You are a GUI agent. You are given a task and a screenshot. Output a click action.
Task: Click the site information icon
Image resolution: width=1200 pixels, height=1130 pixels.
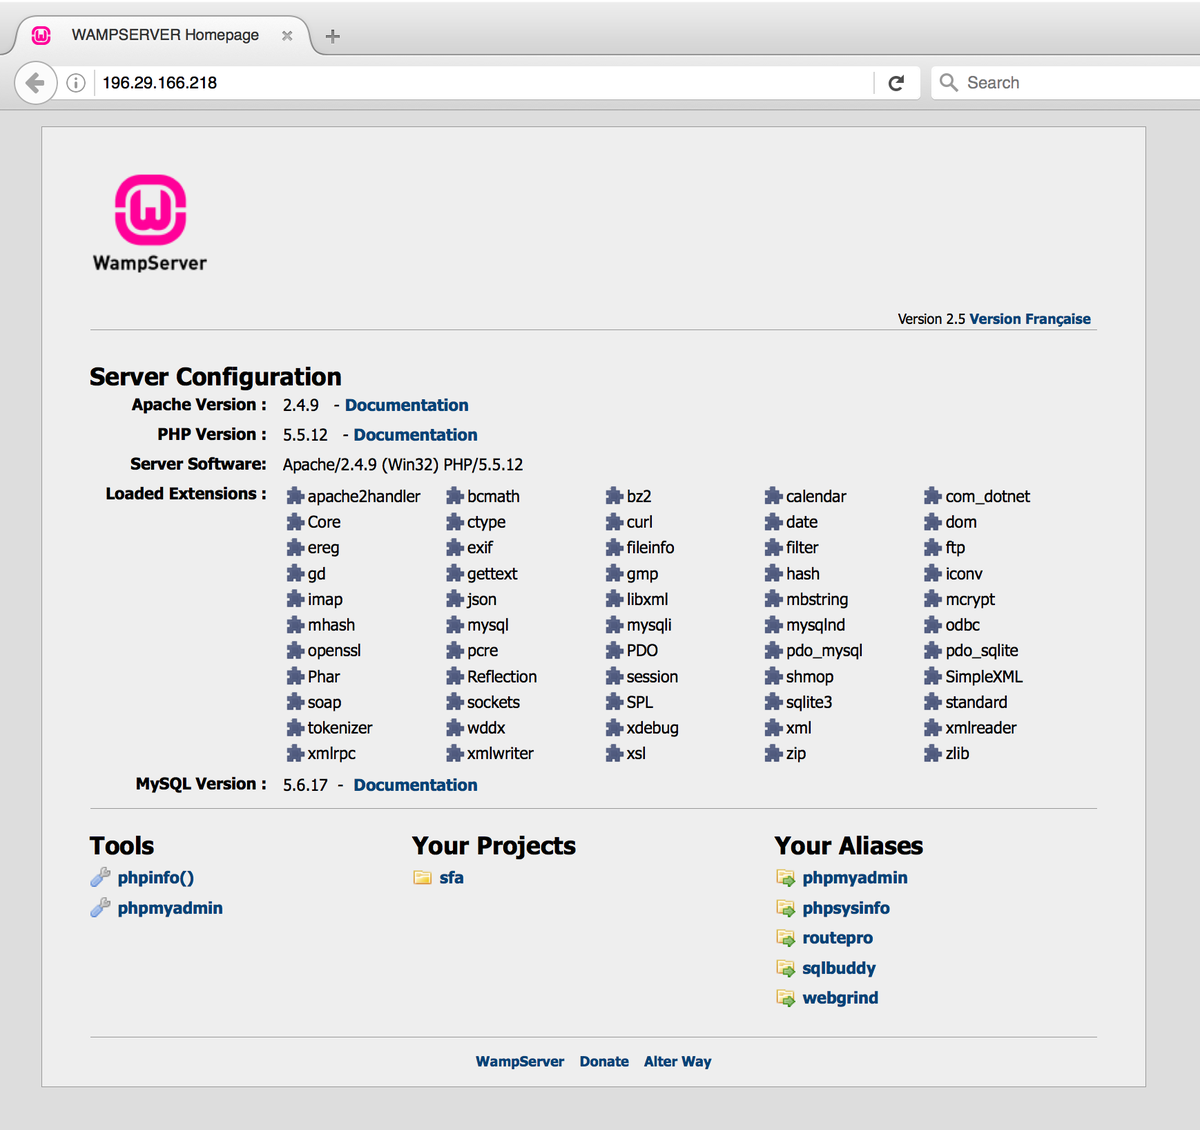76,83
